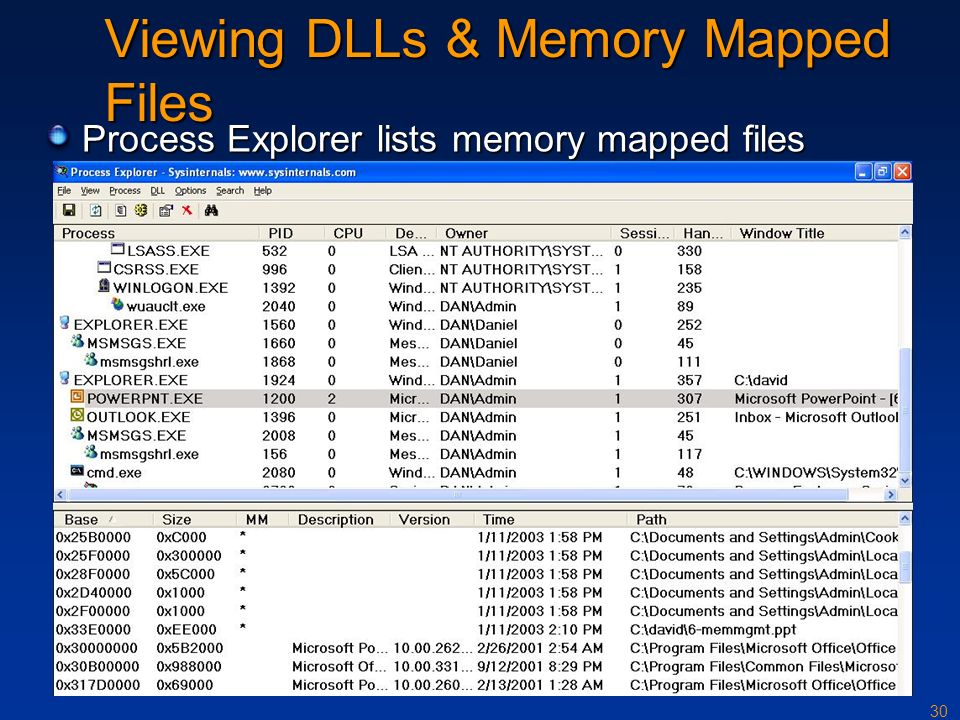This screenshot has height=720, width=960.
Task: Click the CSRSS.EXE process icon
Action: [104, 268]
